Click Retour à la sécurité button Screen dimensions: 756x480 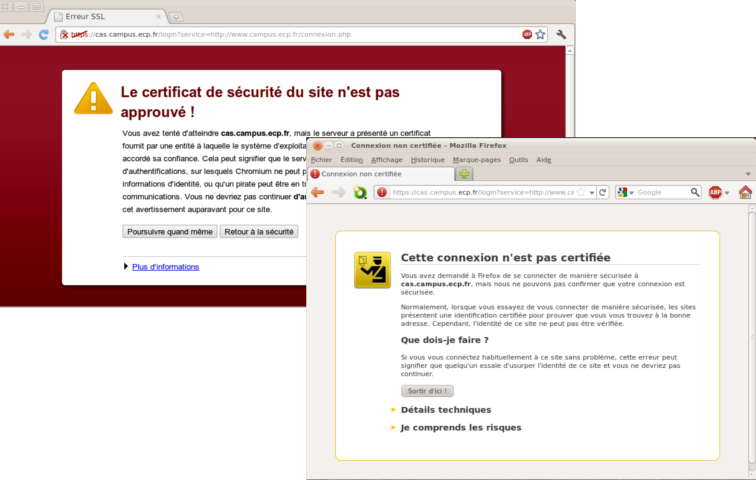259,232
